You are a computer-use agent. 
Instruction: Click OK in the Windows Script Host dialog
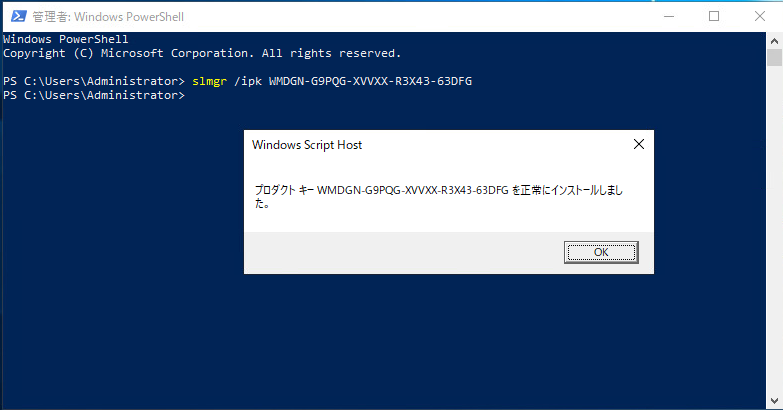(x=601, y=252)
